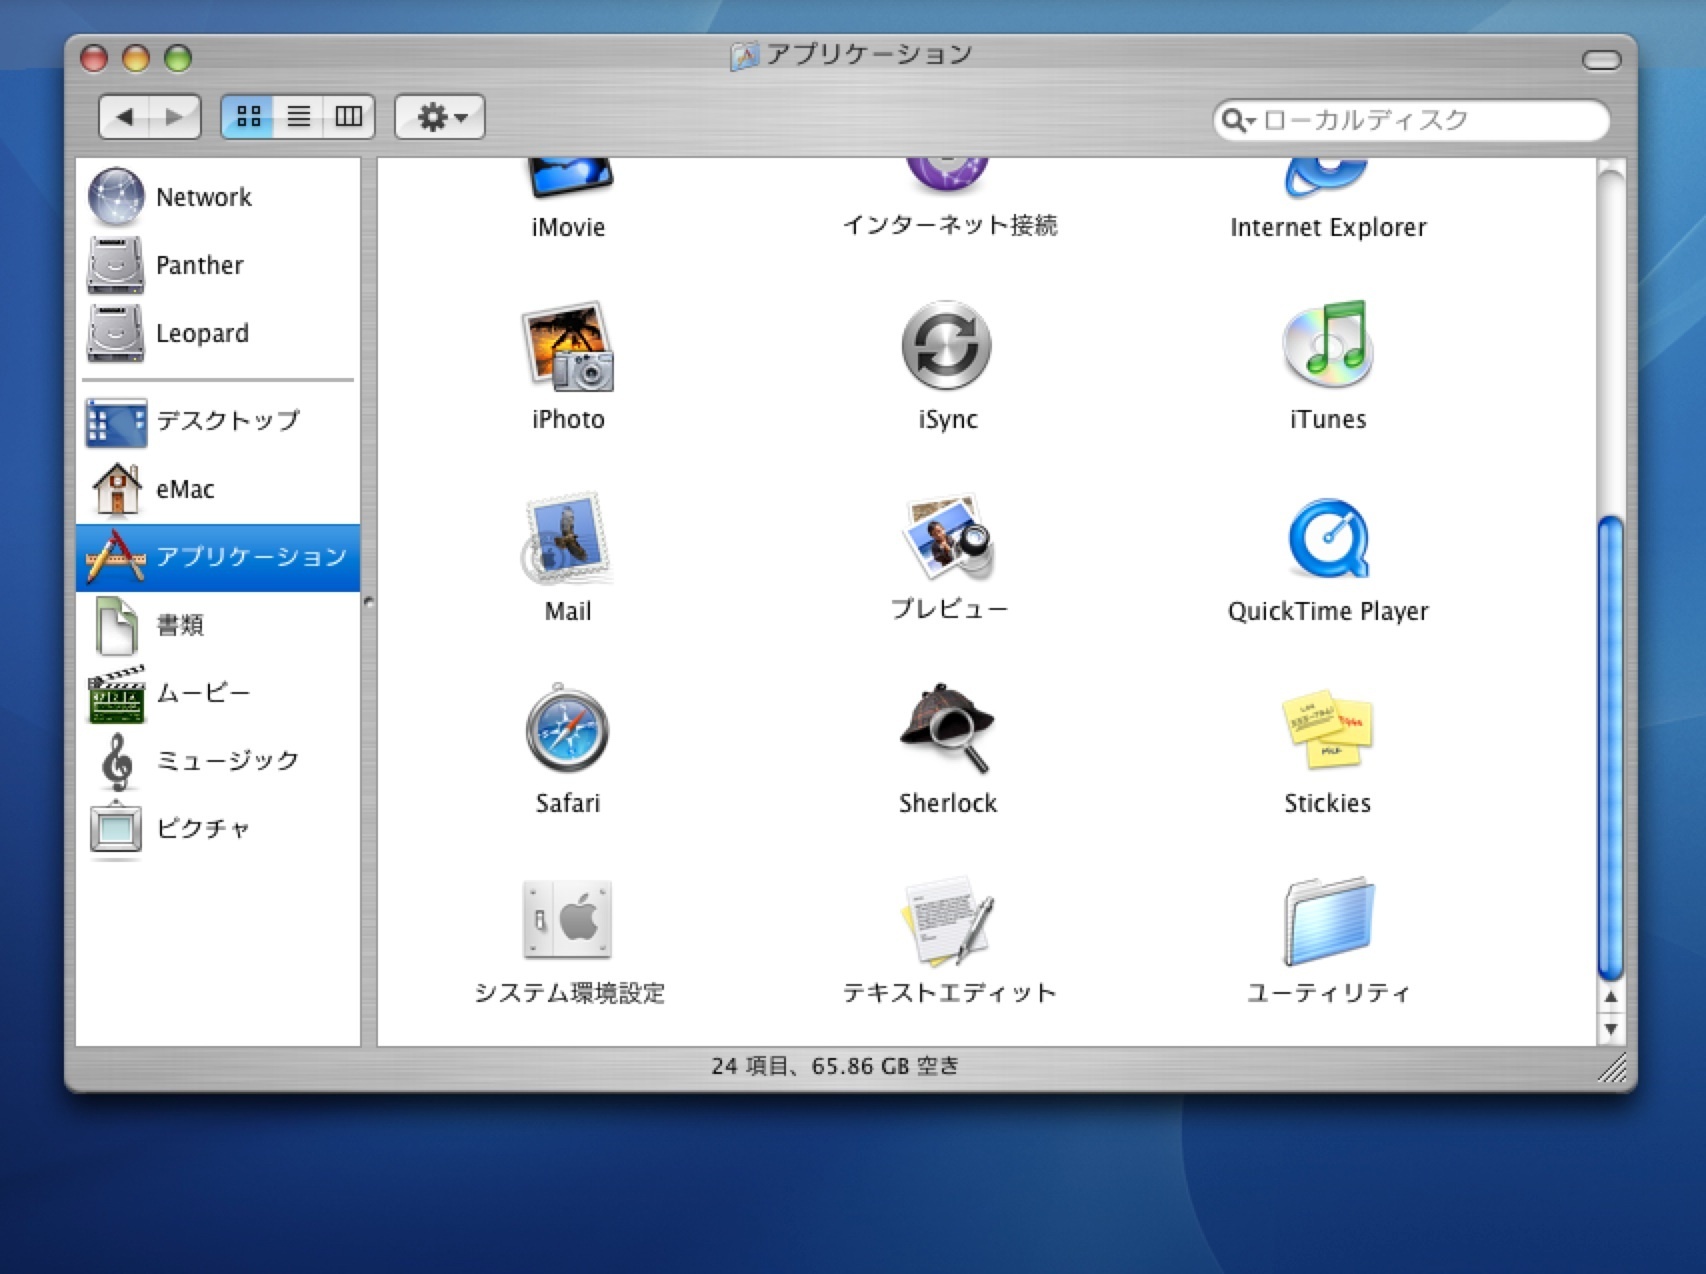Screen dimensions: 1706x1274
Task: Select the Mail stamp icon
Action: pyautogui.click(x=567, y=538)
